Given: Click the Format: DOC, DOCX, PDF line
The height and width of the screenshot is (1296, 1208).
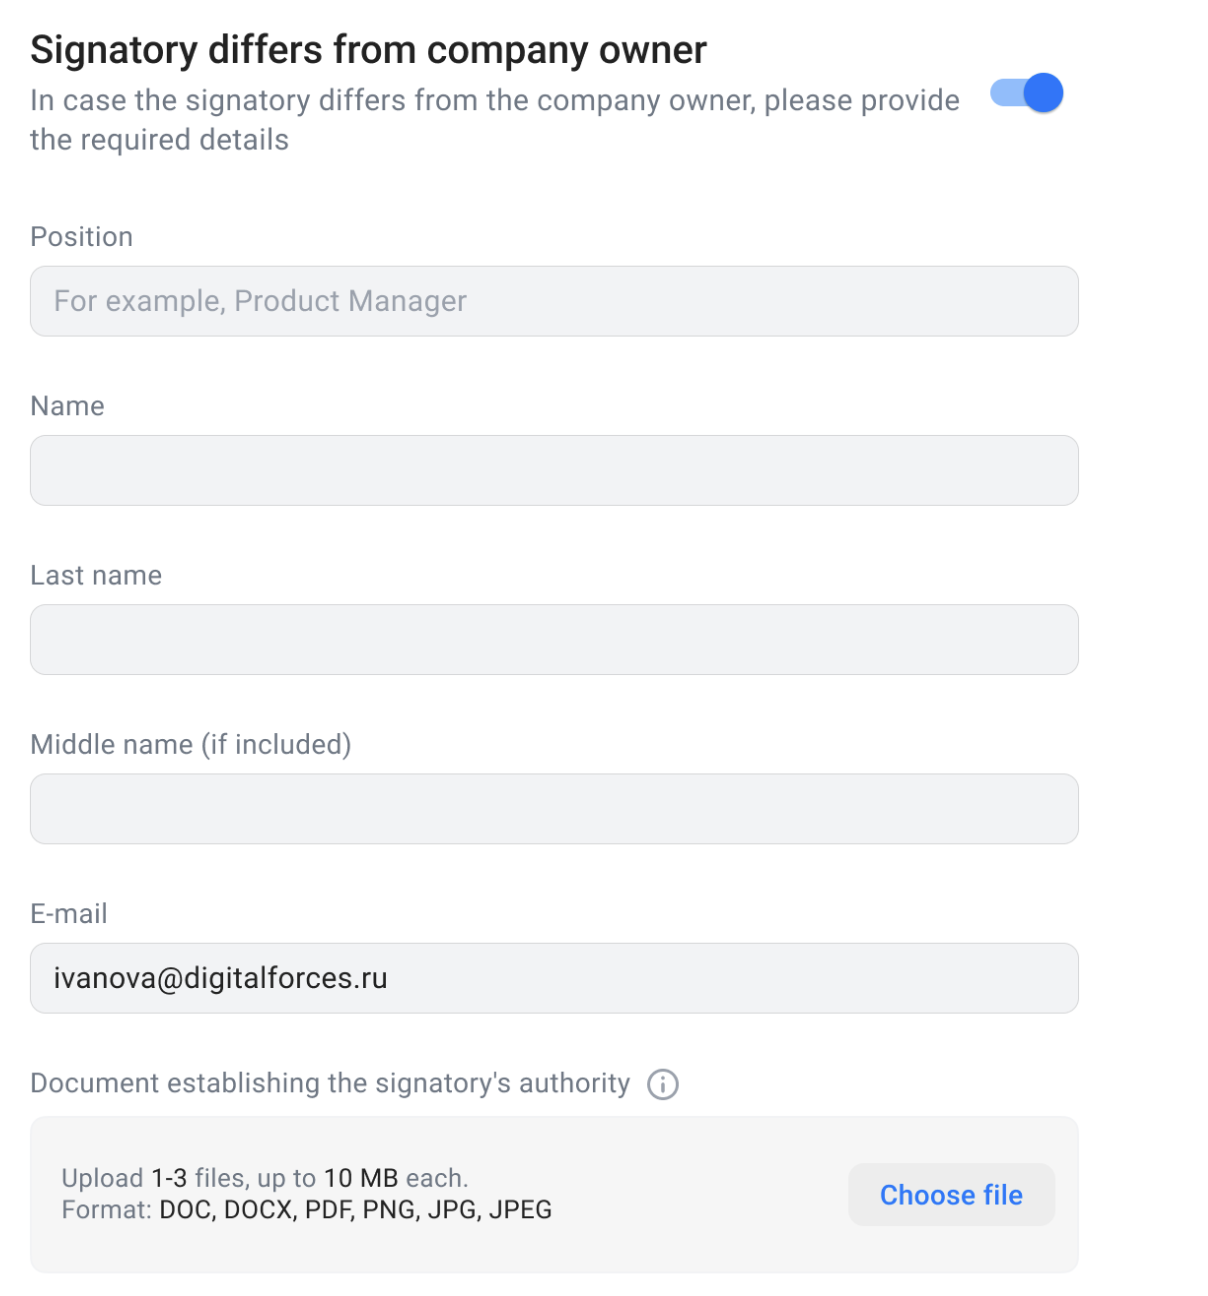Looking at the screenshot, I should click(306, 1210).
